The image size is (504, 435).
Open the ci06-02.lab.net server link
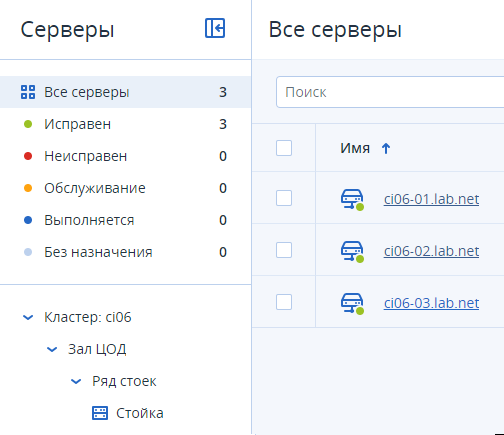[x=431, y=251]
